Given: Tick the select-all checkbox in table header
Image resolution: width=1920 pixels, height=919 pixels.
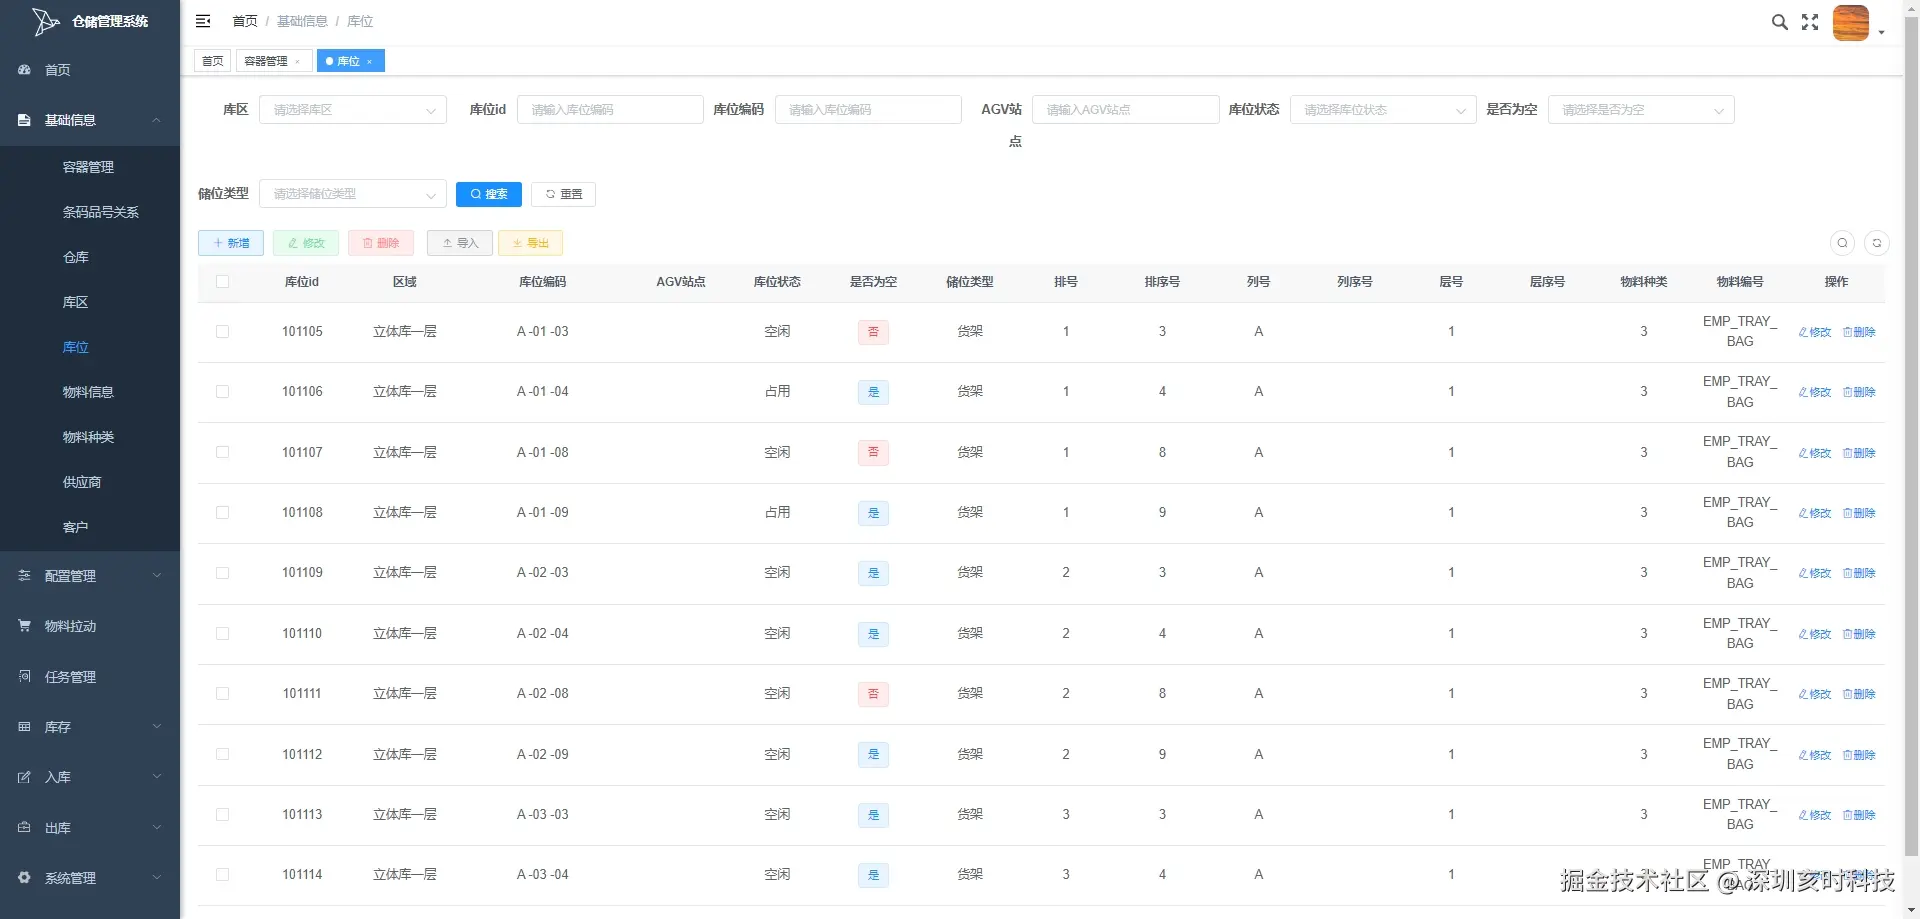Looking at the screenshot, I should pos(222,282).
